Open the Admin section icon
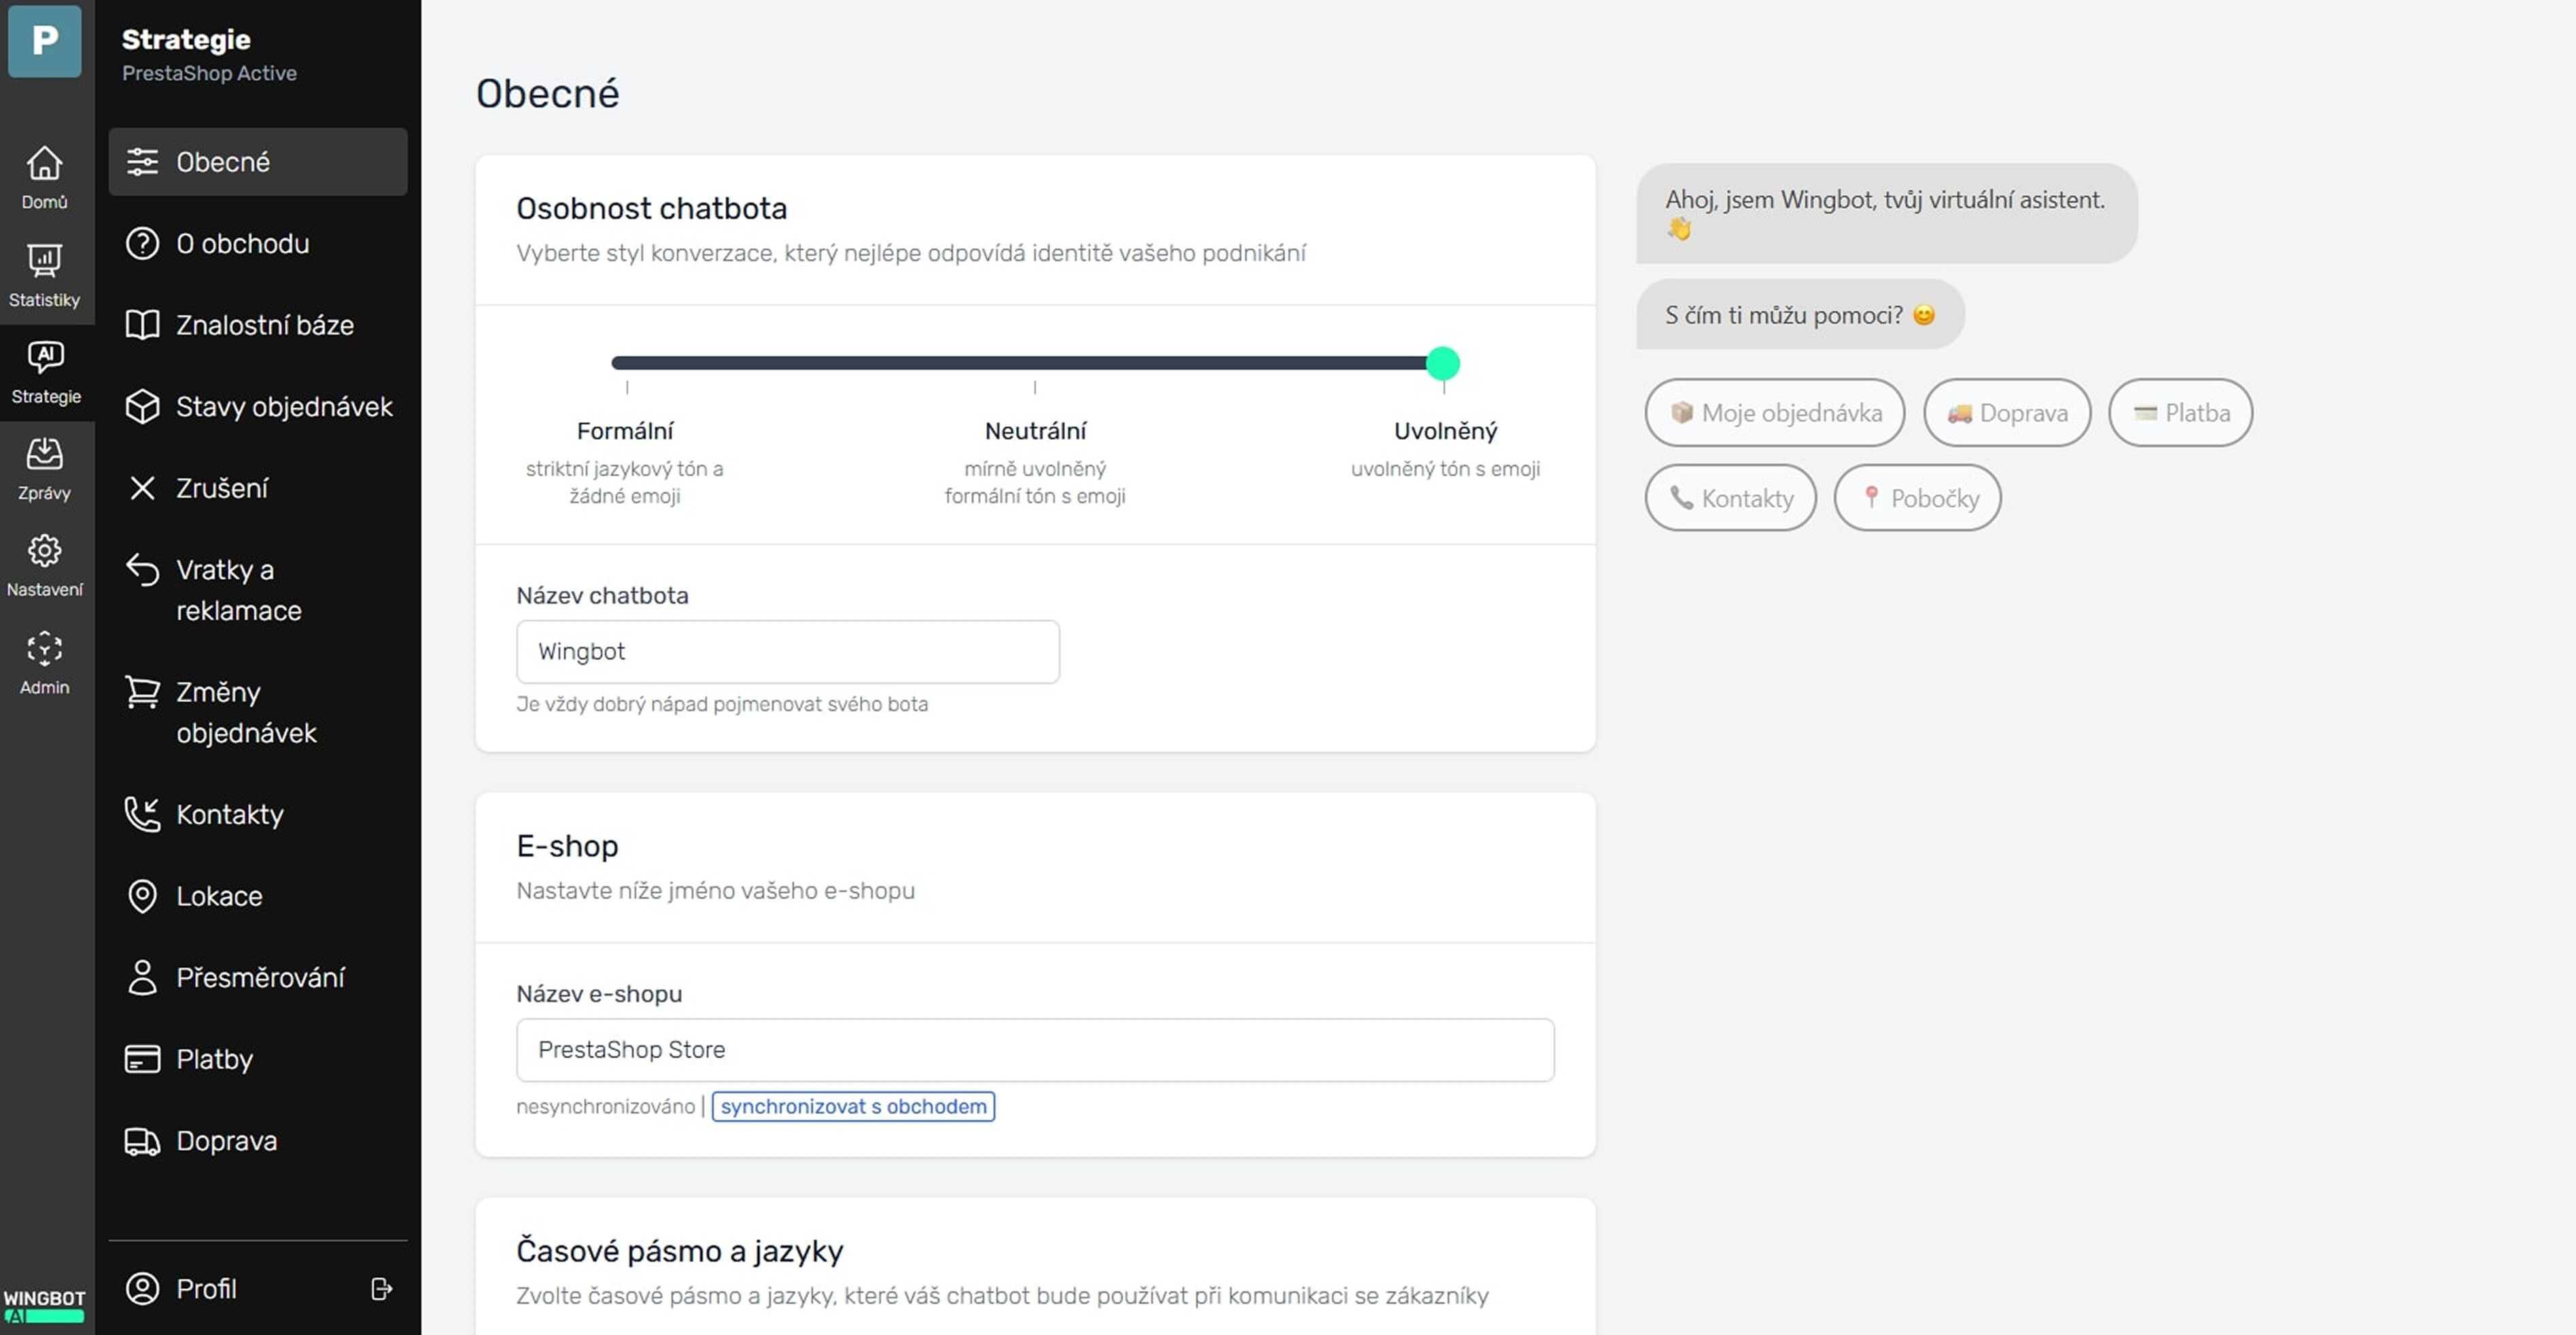This screenshot has width=2576, height=1335. coord(44,661)
